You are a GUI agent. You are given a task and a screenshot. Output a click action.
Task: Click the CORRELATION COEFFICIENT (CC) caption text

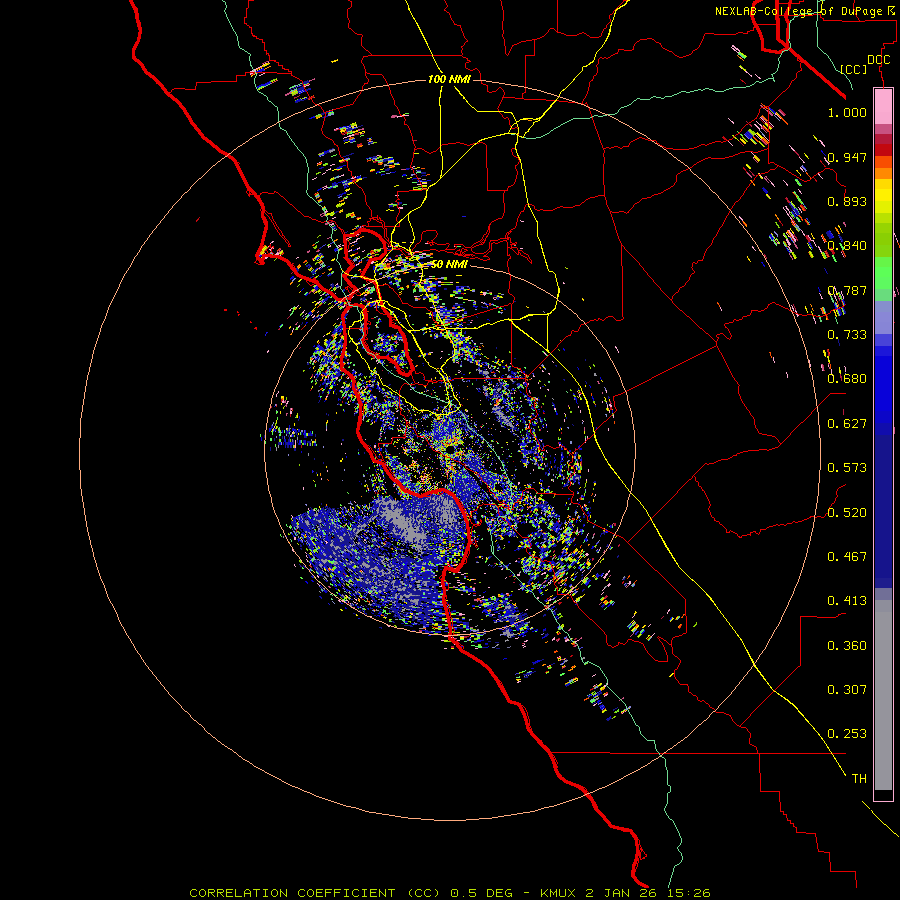click(x=315, y=893)
